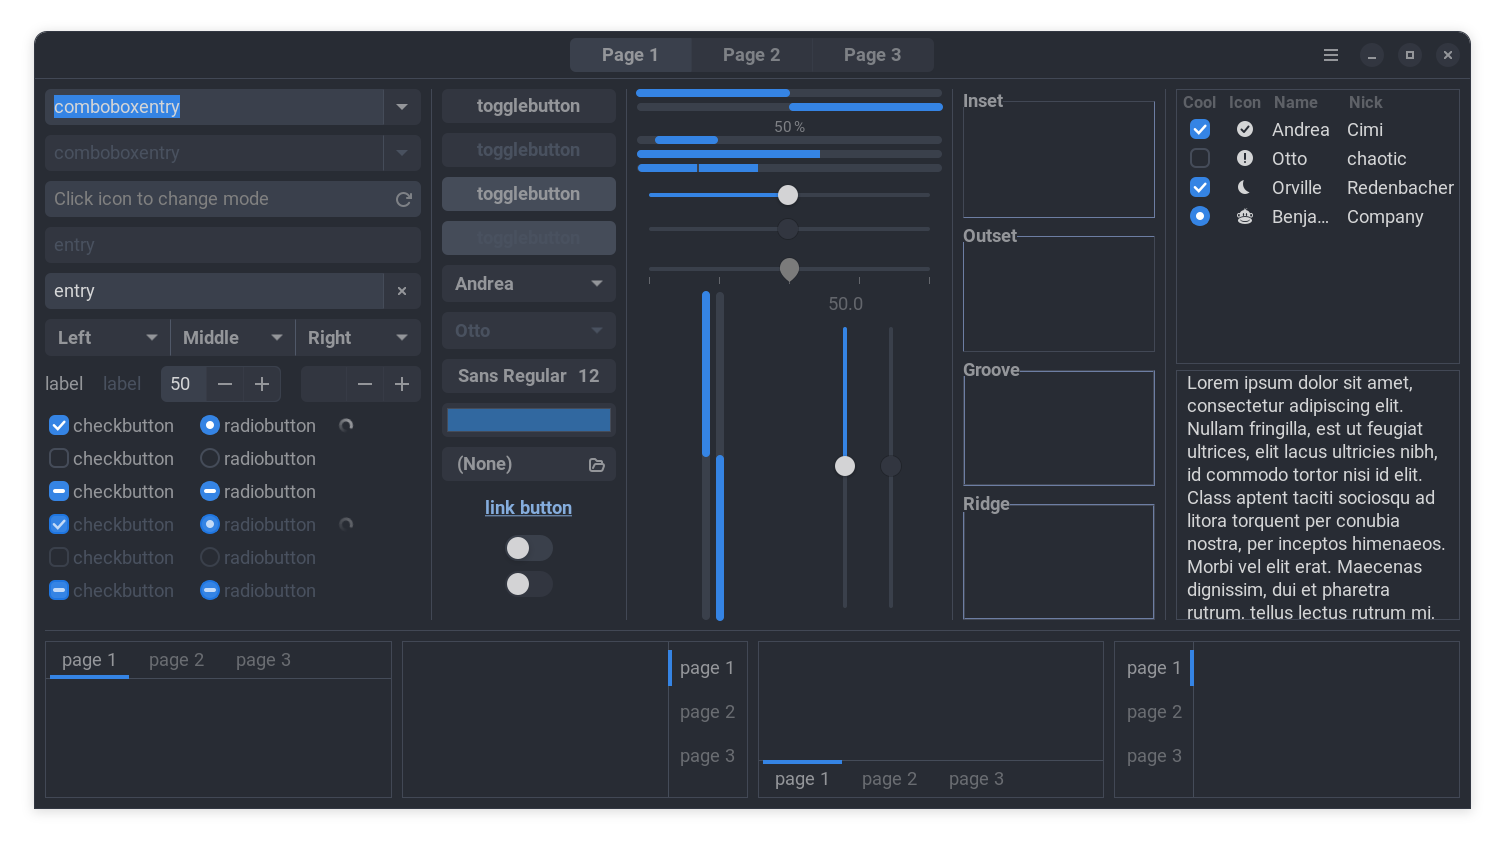Click the link button hyperlink
The image size is (1505, 846).
(x=528, y=507)
